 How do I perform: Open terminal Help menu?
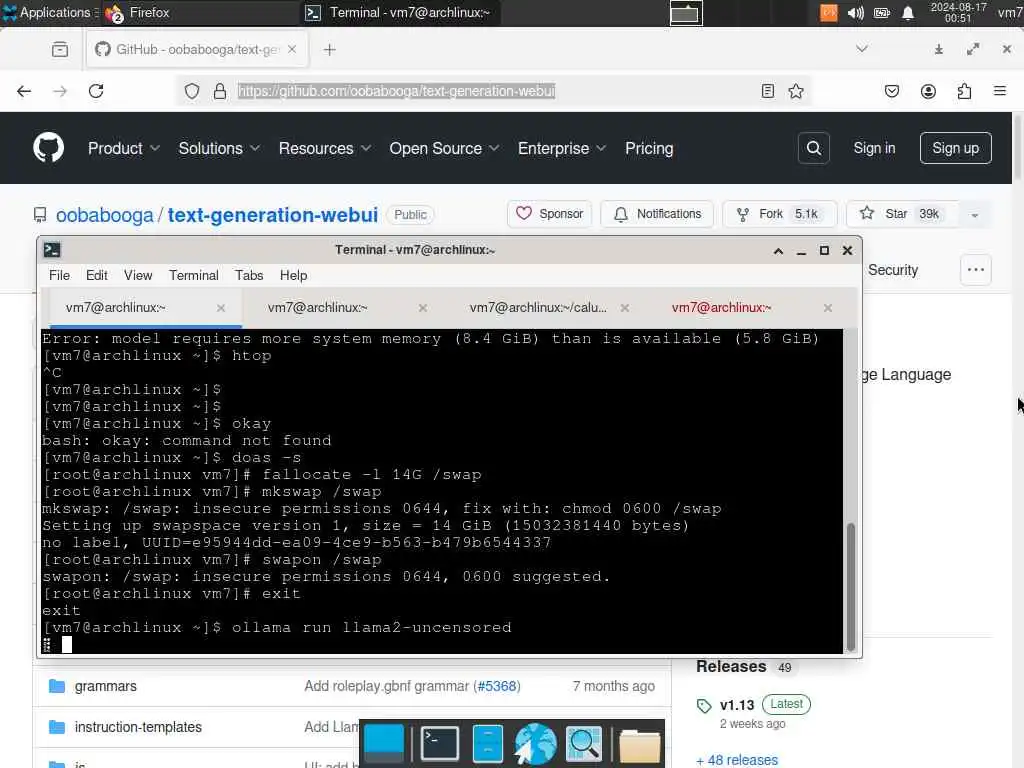[293, 276]
